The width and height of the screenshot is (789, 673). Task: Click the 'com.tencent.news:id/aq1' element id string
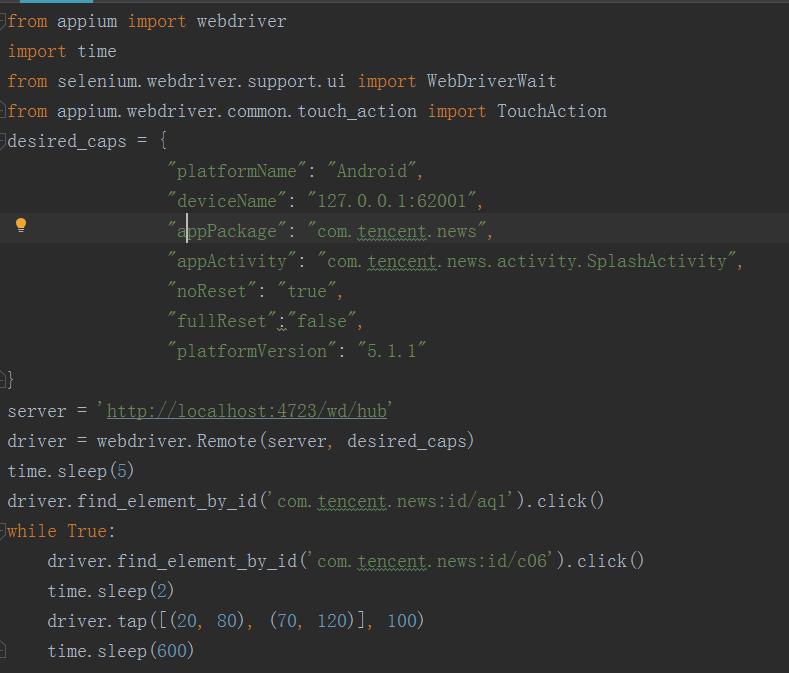pyautogui.click(x=396, y=501)
